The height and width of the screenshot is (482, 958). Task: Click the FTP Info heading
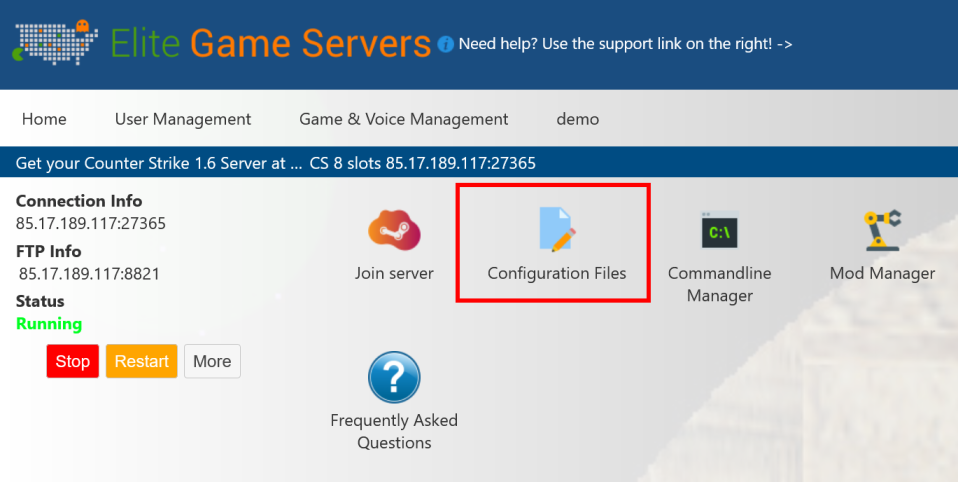48,251
